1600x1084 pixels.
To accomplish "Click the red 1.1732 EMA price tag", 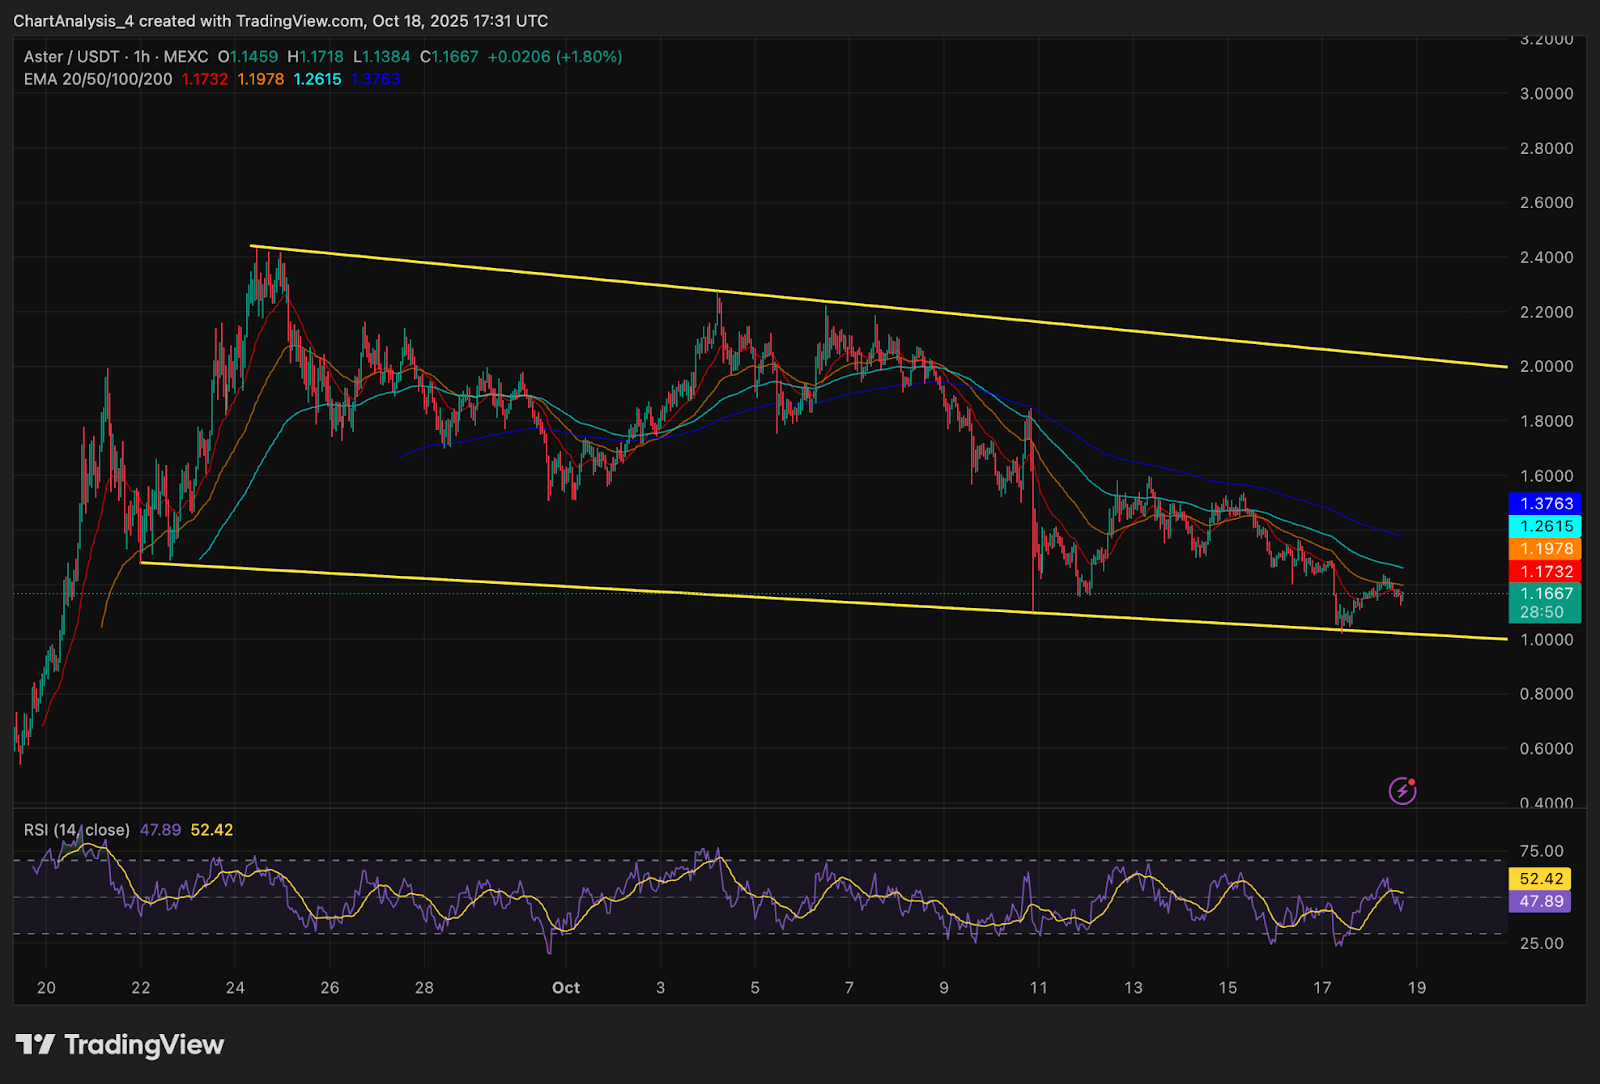I will (1545, 572).
